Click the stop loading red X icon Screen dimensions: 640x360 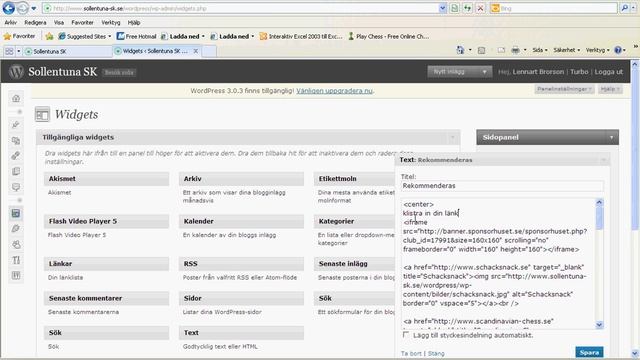481,8
